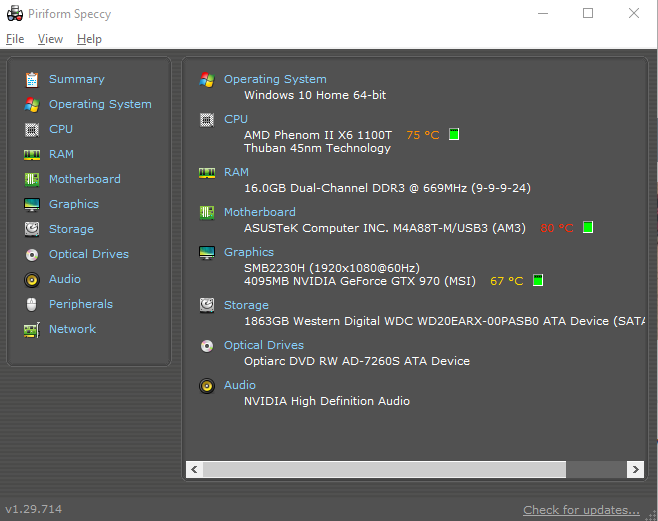658x521 pixels.
Task: Click the Piriform Speccy title bar app icon
Action: click(15, 13)
